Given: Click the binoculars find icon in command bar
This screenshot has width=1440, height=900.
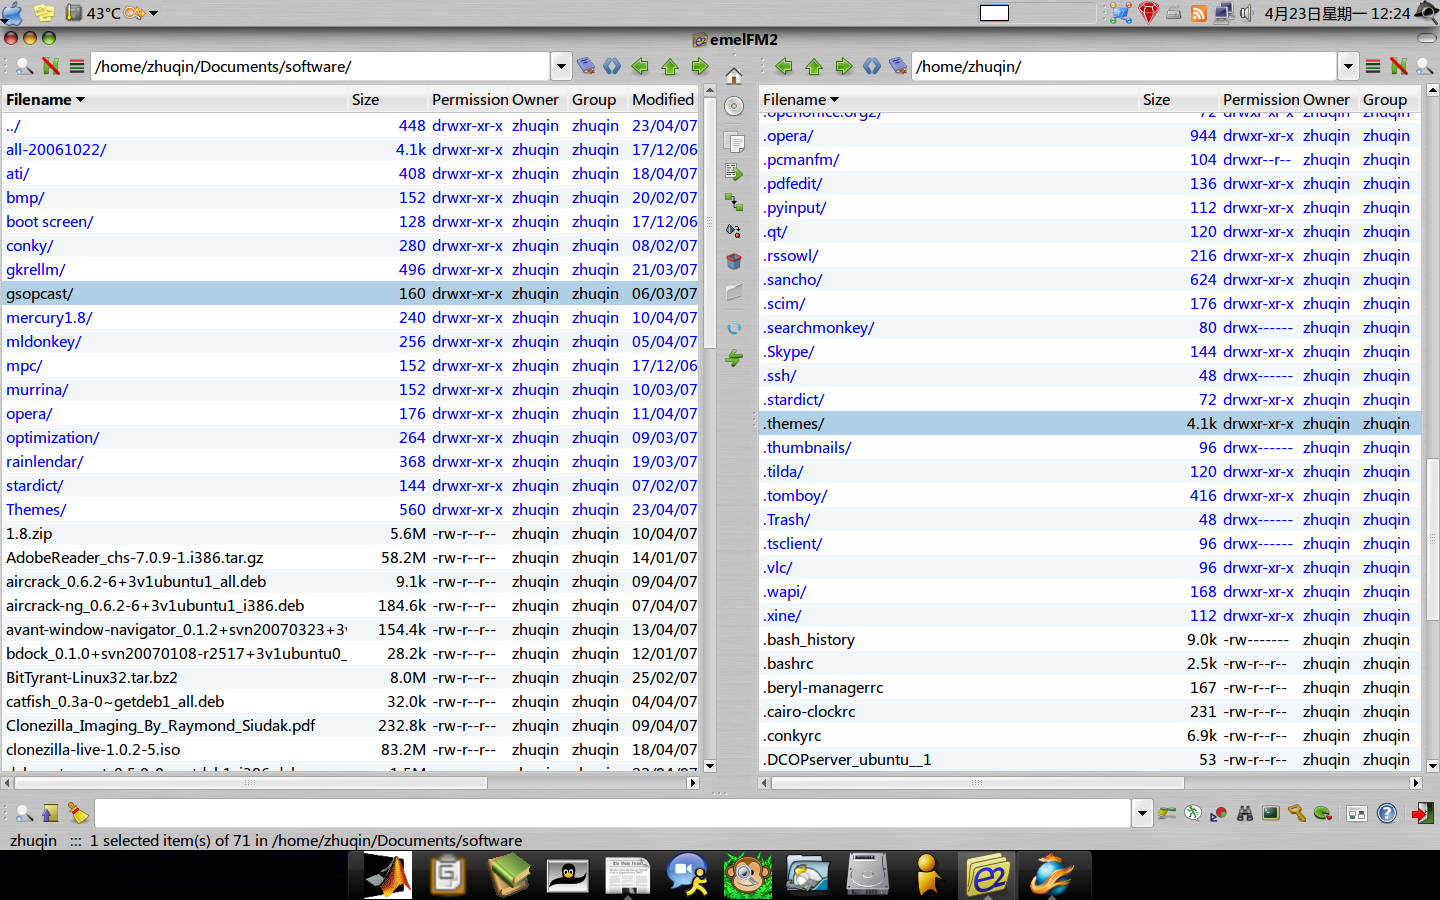Looking at the screenshot, I should (x=1245, y=813).
